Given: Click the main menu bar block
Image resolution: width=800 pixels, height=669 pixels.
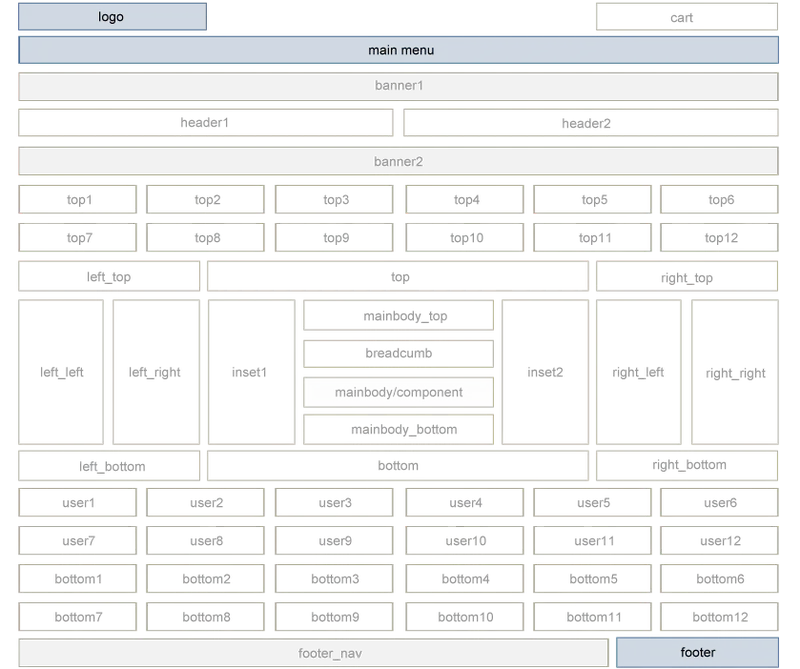Looking at the screenshot, I should [398, 50].
